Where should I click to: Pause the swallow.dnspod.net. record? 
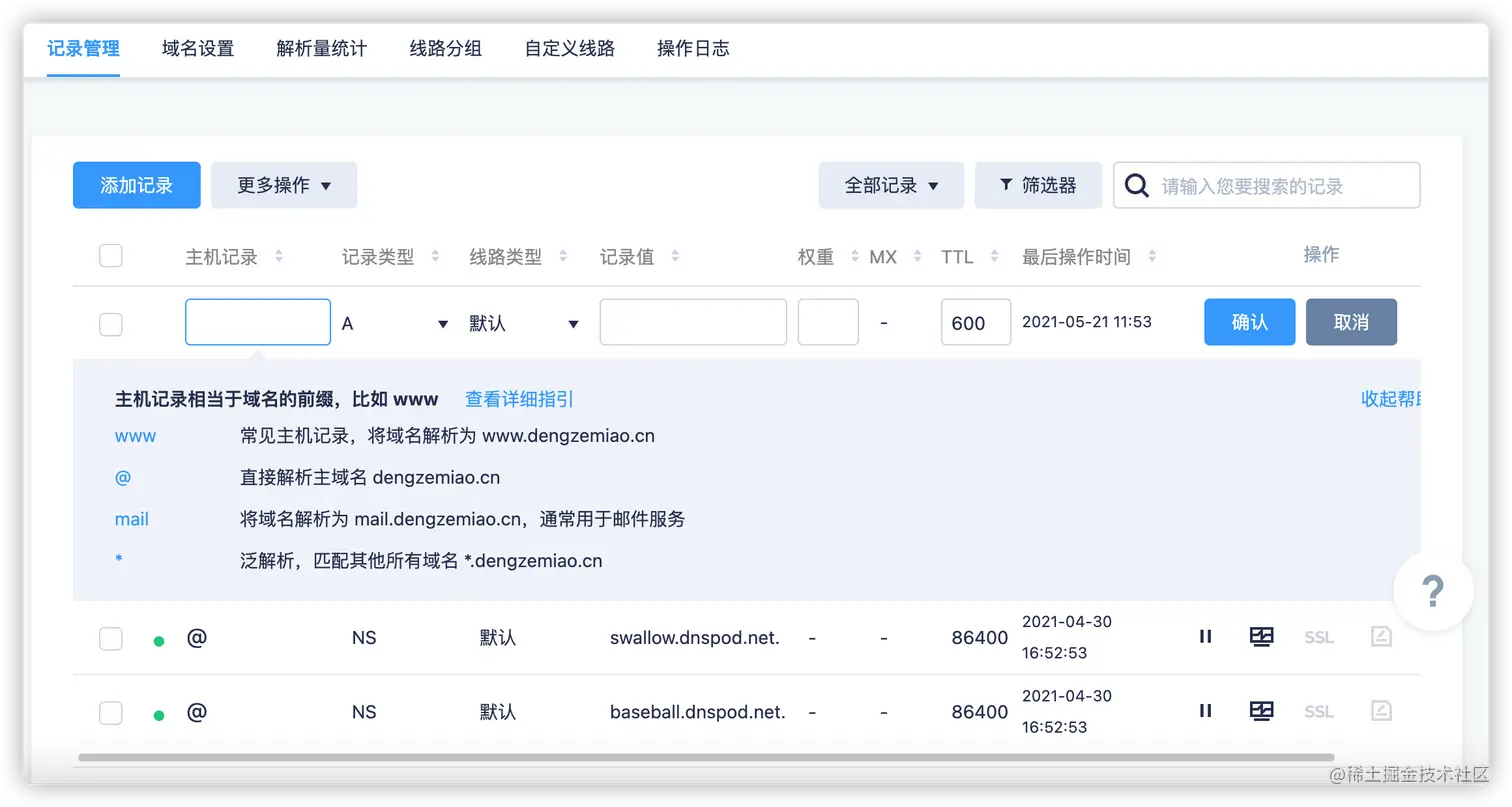coord(1205,636)
